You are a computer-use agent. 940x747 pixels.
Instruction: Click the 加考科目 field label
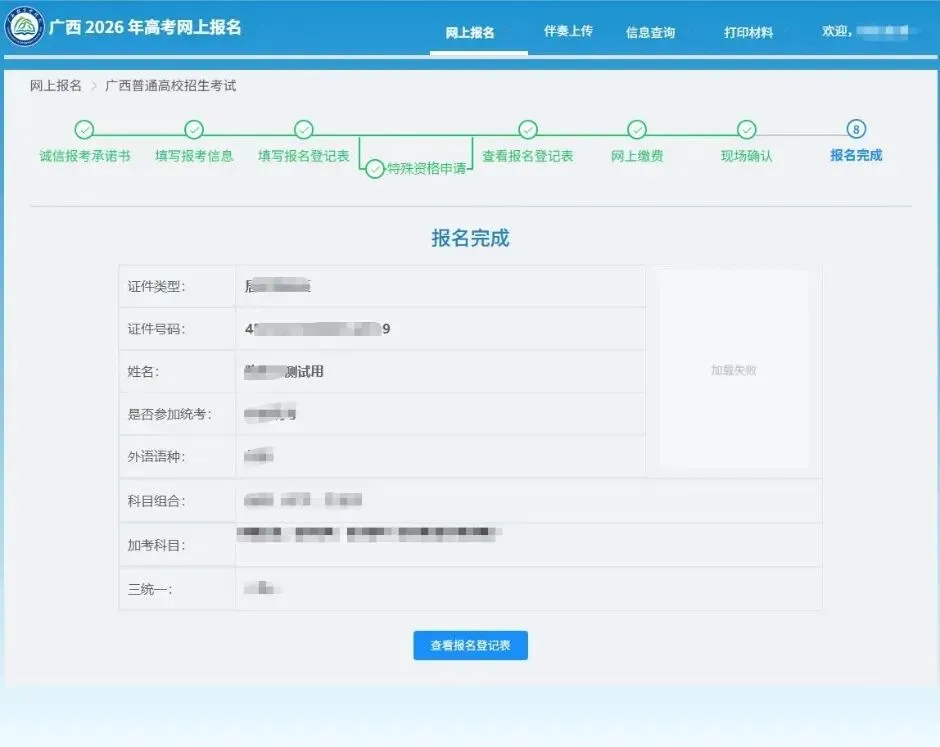(156, 546)
